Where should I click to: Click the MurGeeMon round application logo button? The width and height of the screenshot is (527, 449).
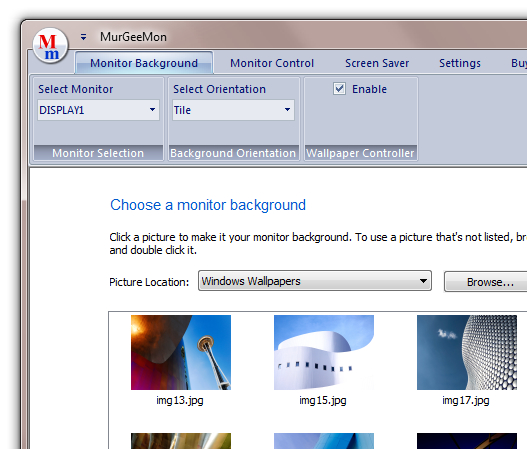click(x=50, y=46)
